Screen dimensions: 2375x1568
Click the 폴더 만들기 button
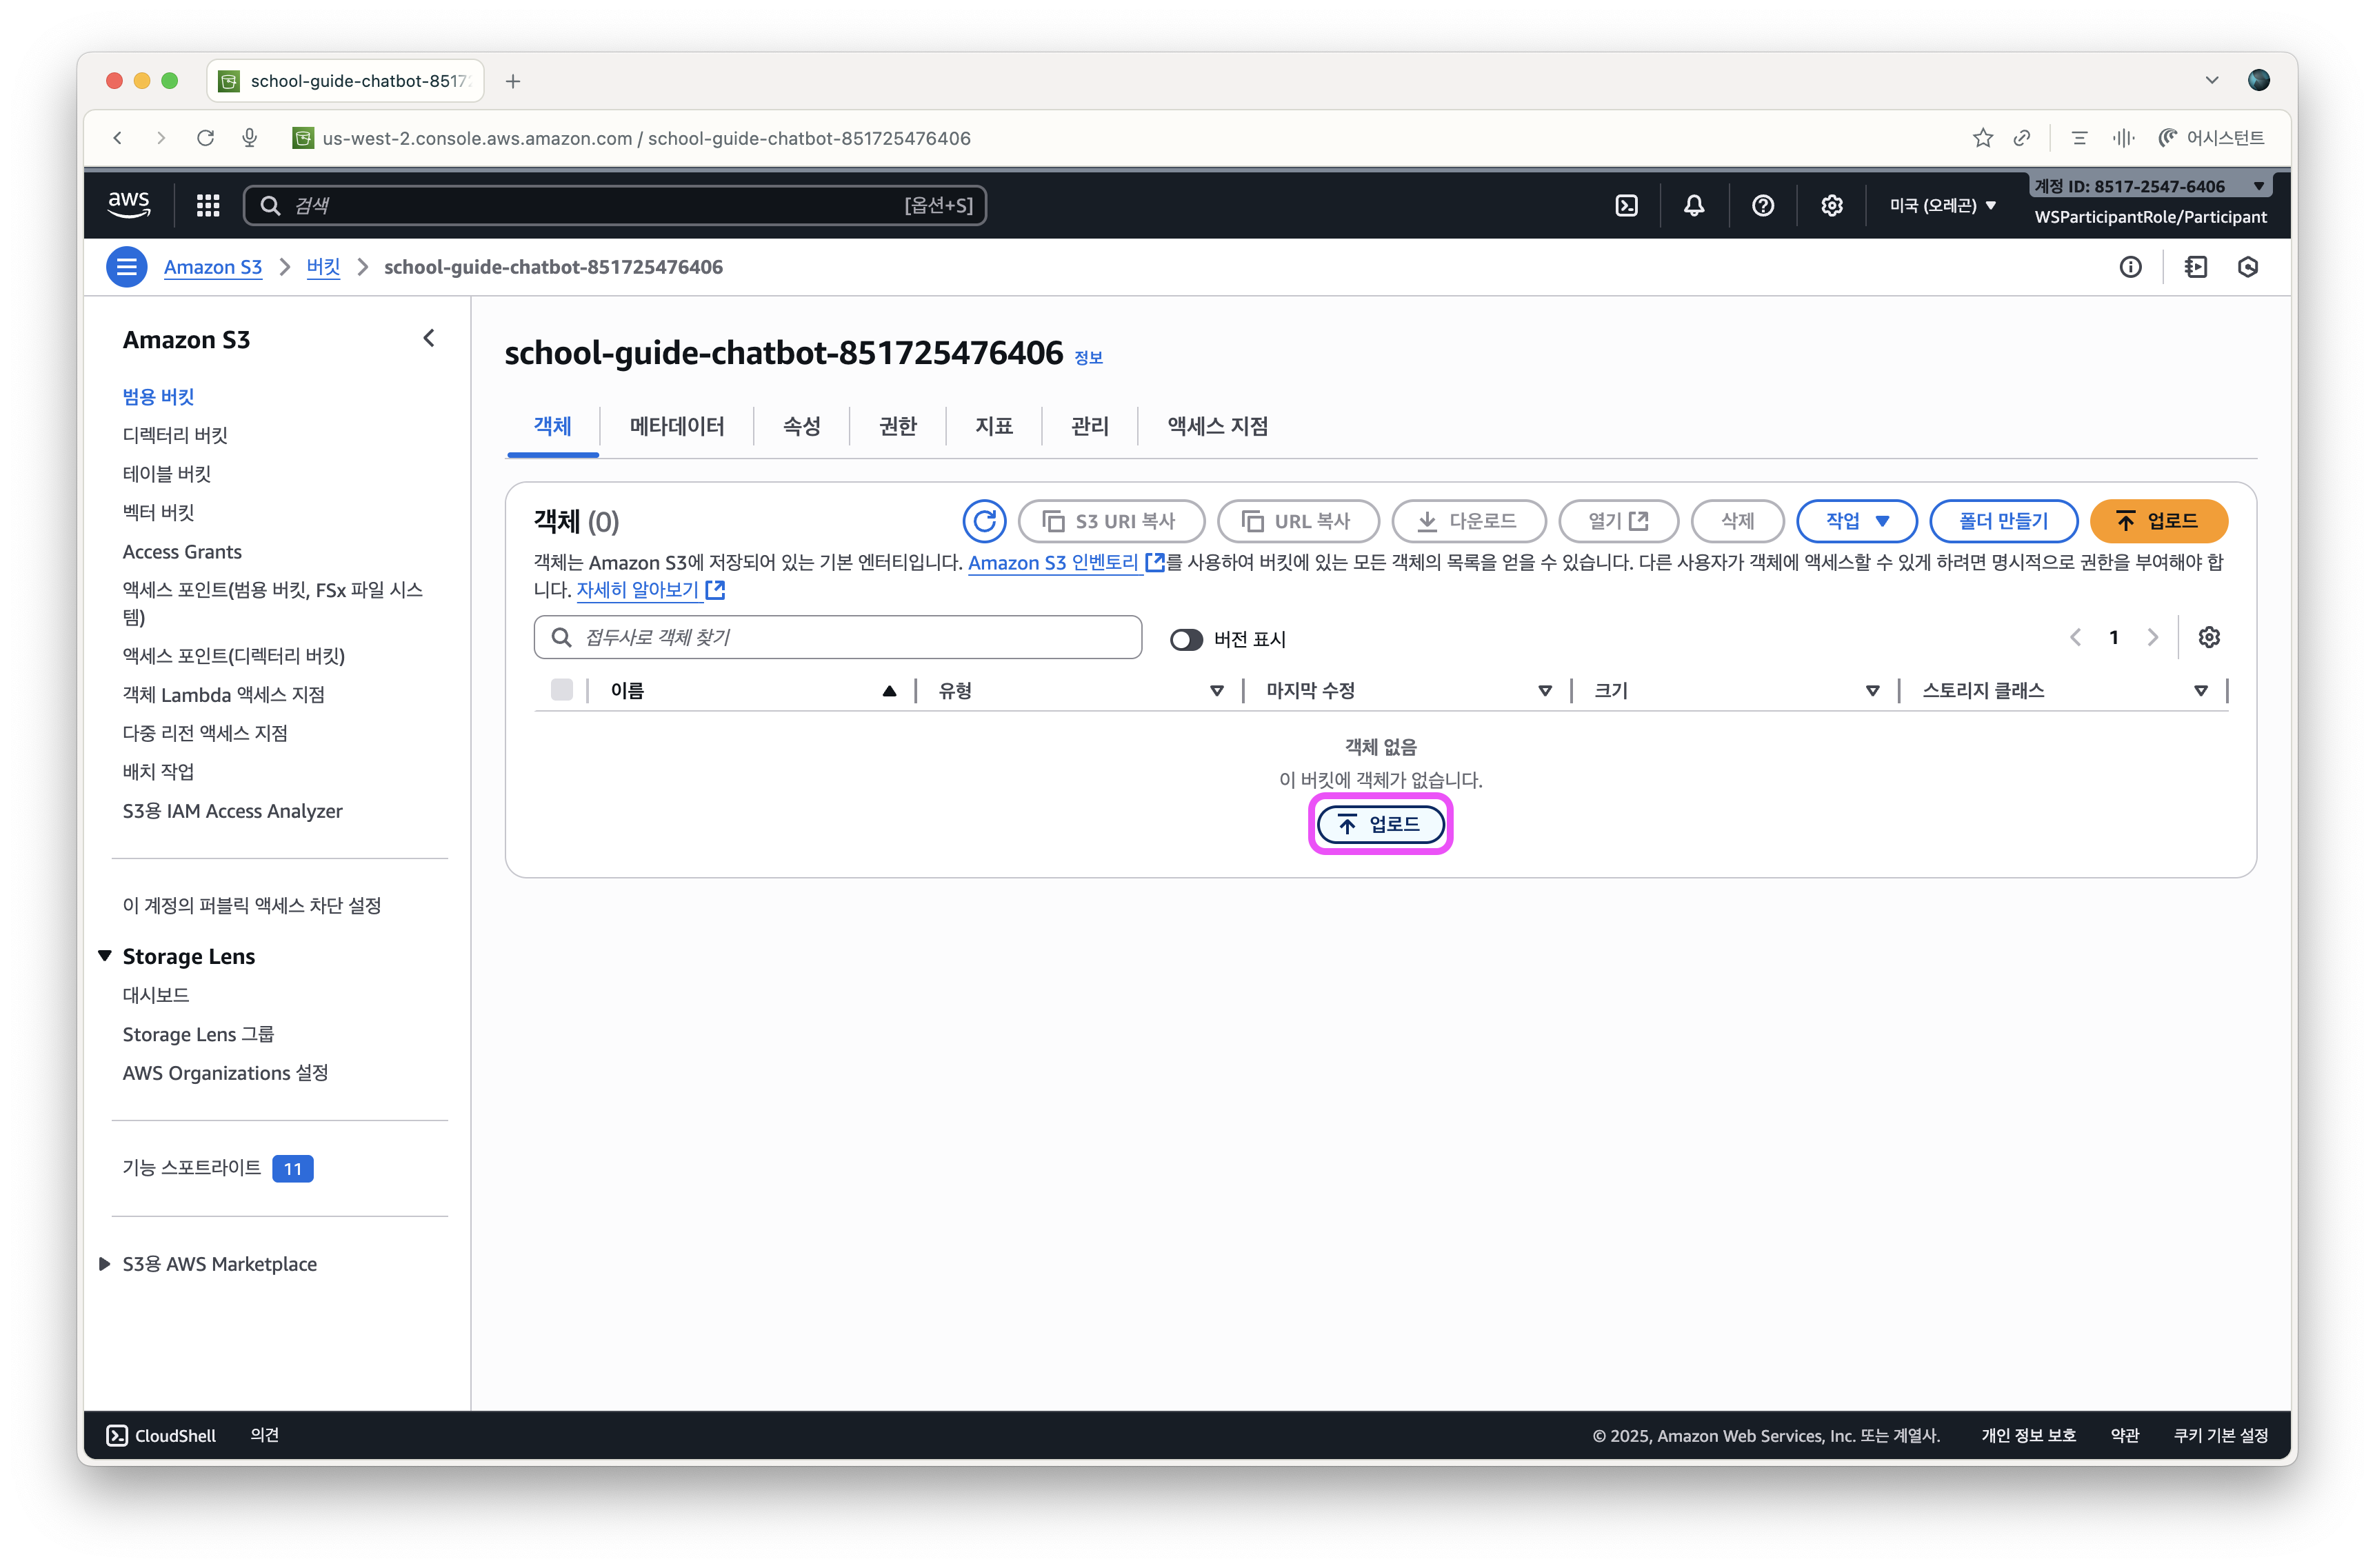pyautogui.click(x=2003, y=521)
